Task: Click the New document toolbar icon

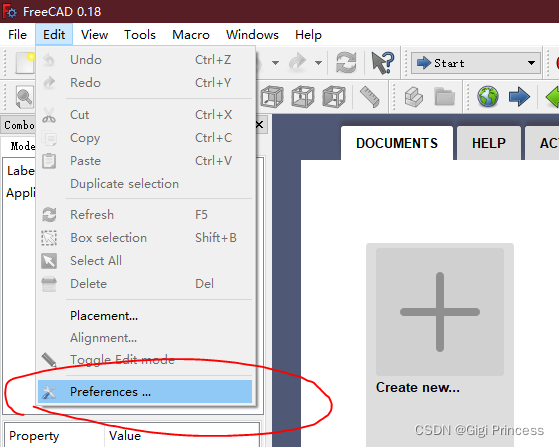Action: click(x=24, y=63)
